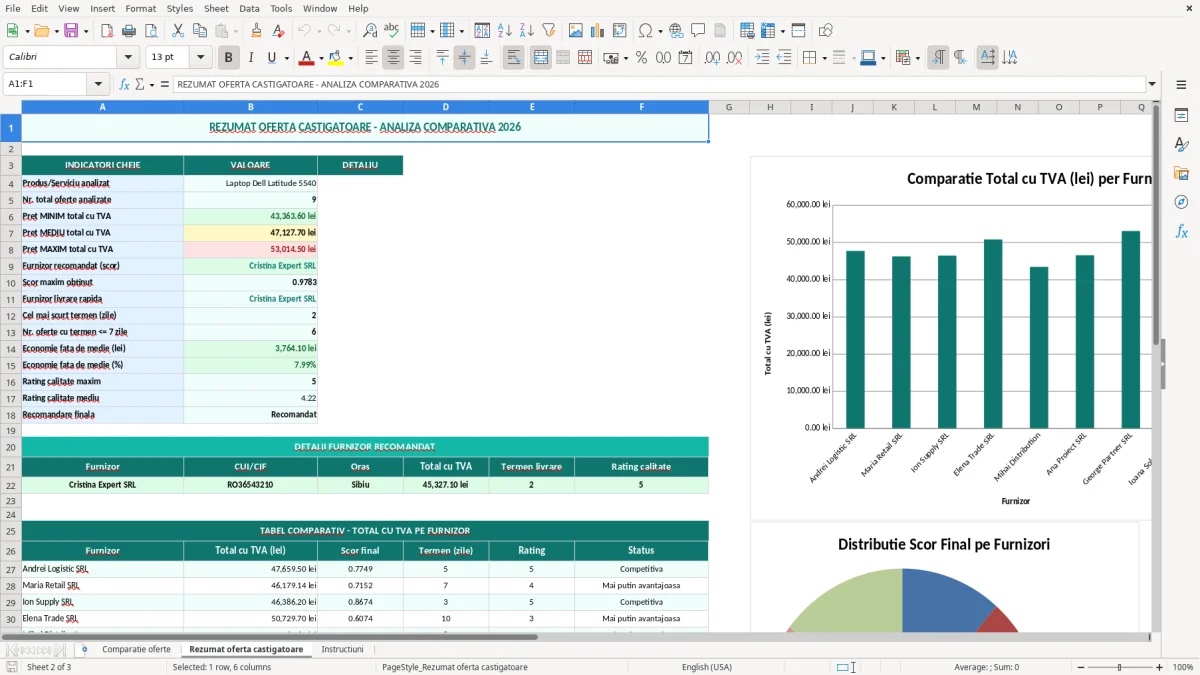
Task: Click the formula equals button
Action: [165, 85]
